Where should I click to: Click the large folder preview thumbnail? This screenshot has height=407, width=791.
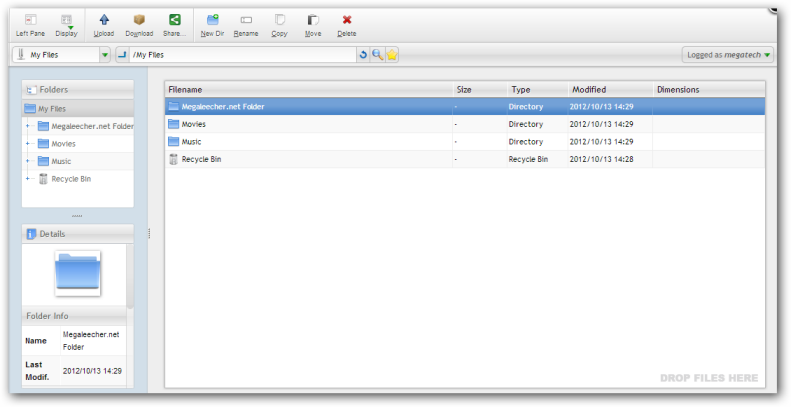(x=78, y=273)
